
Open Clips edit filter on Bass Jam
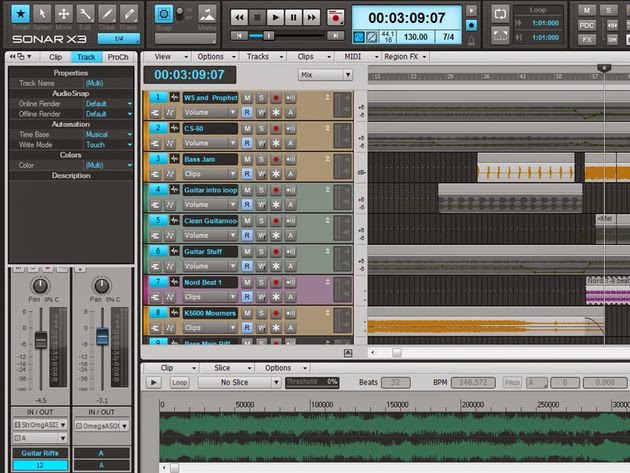210,174
